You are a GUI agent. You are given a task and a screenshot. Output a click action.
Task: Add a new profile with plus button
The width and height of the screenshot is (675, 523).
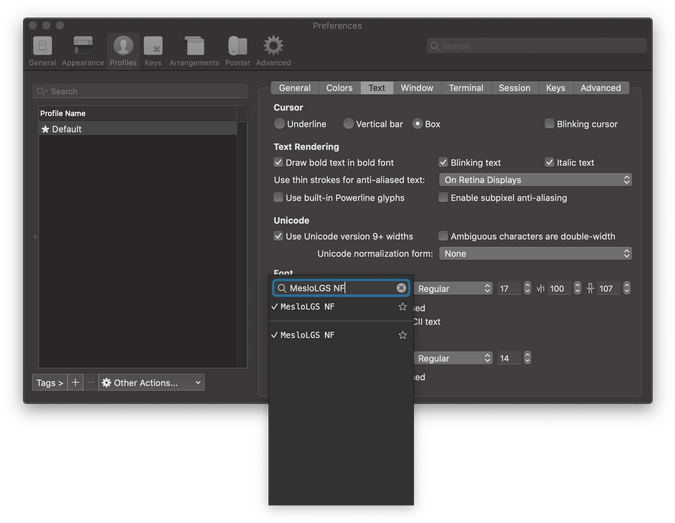tap(75, 383)
